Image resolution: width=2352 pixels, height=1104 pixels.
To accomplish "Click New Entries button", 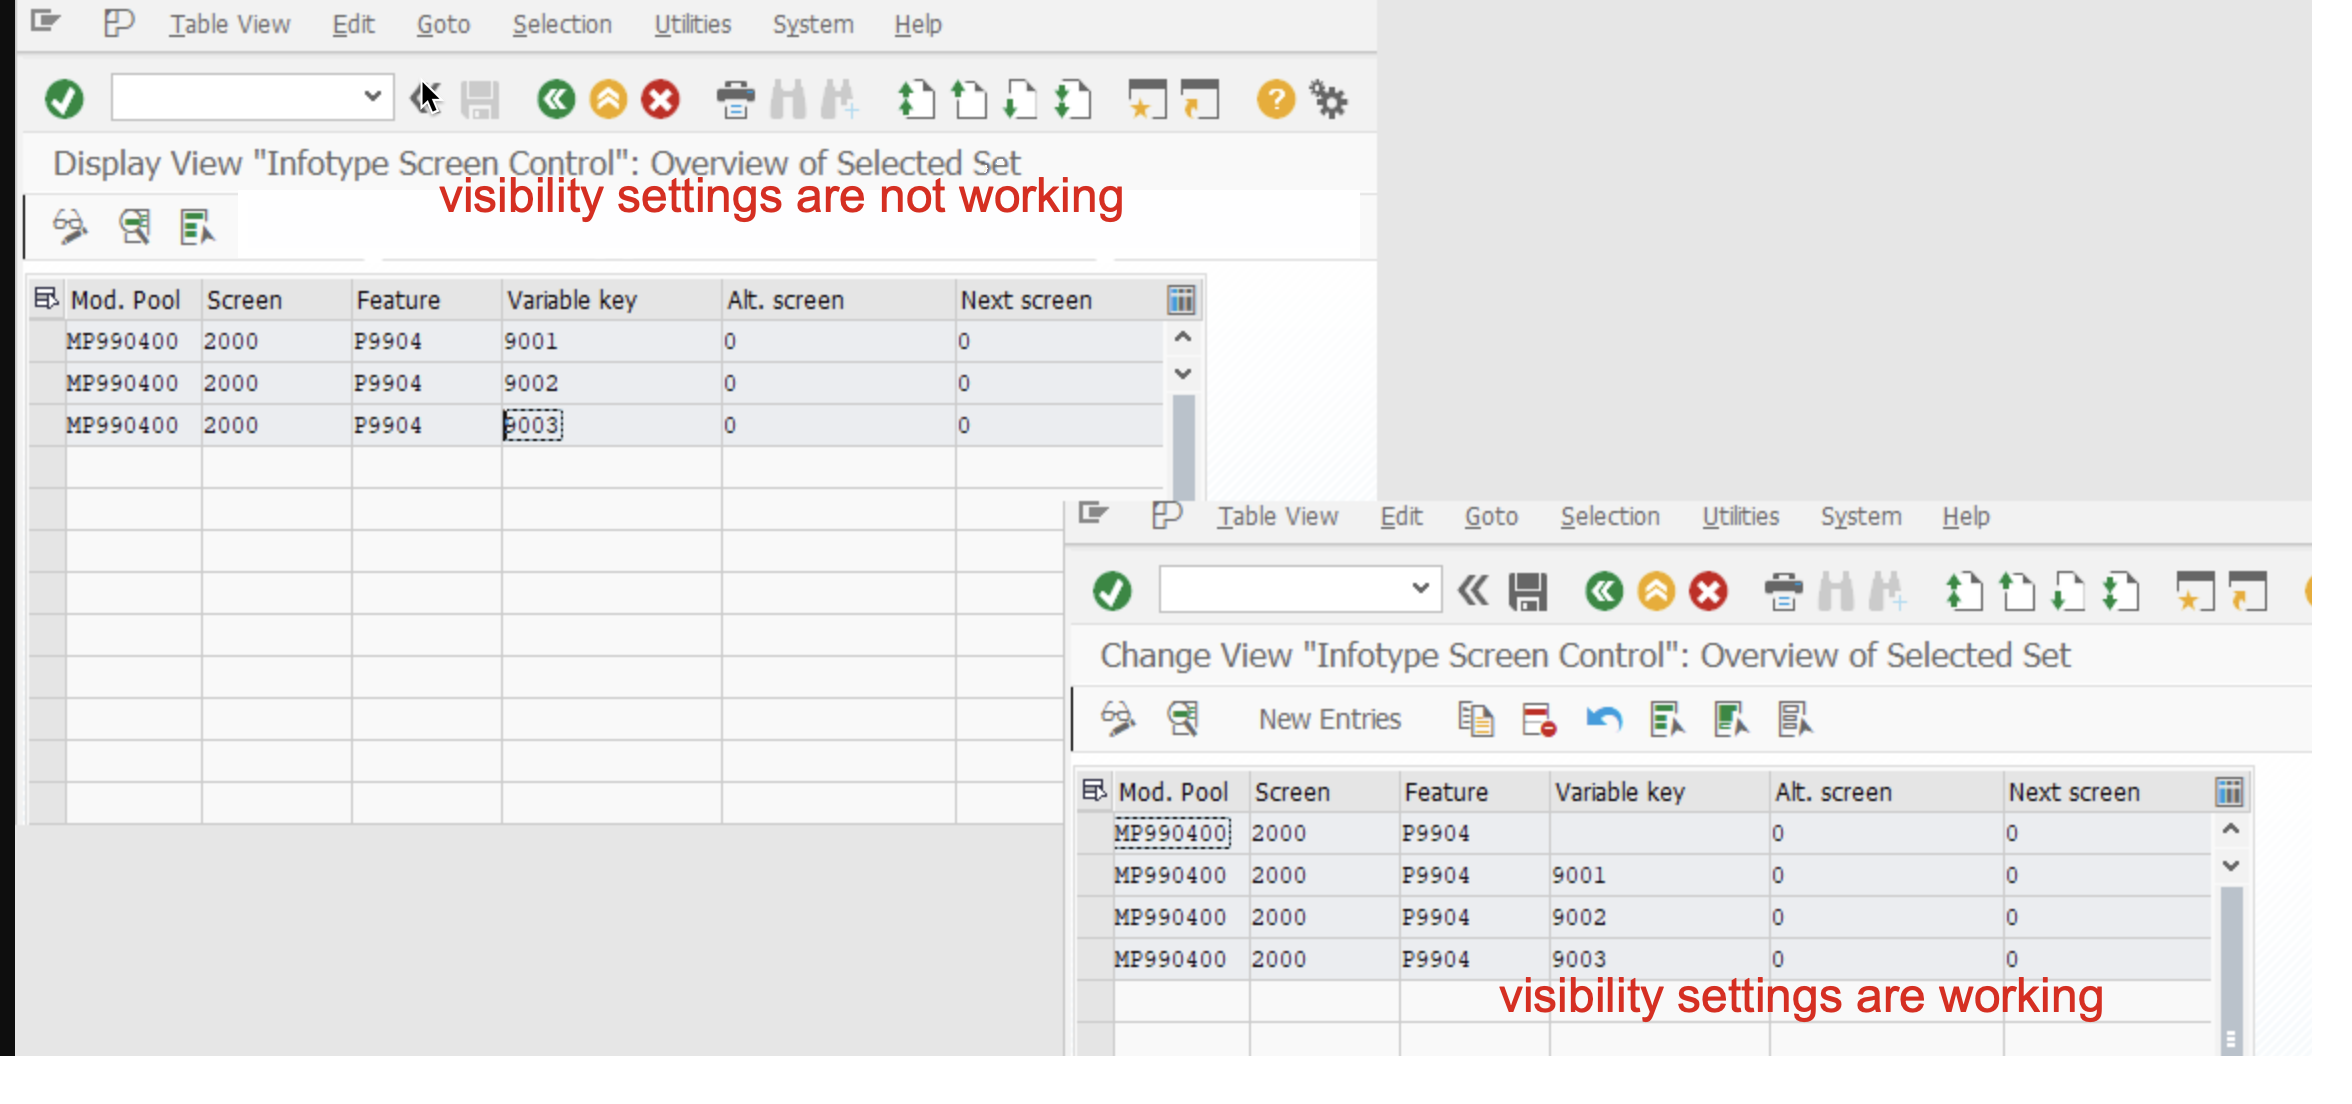I will click(x=1329, y=719).
